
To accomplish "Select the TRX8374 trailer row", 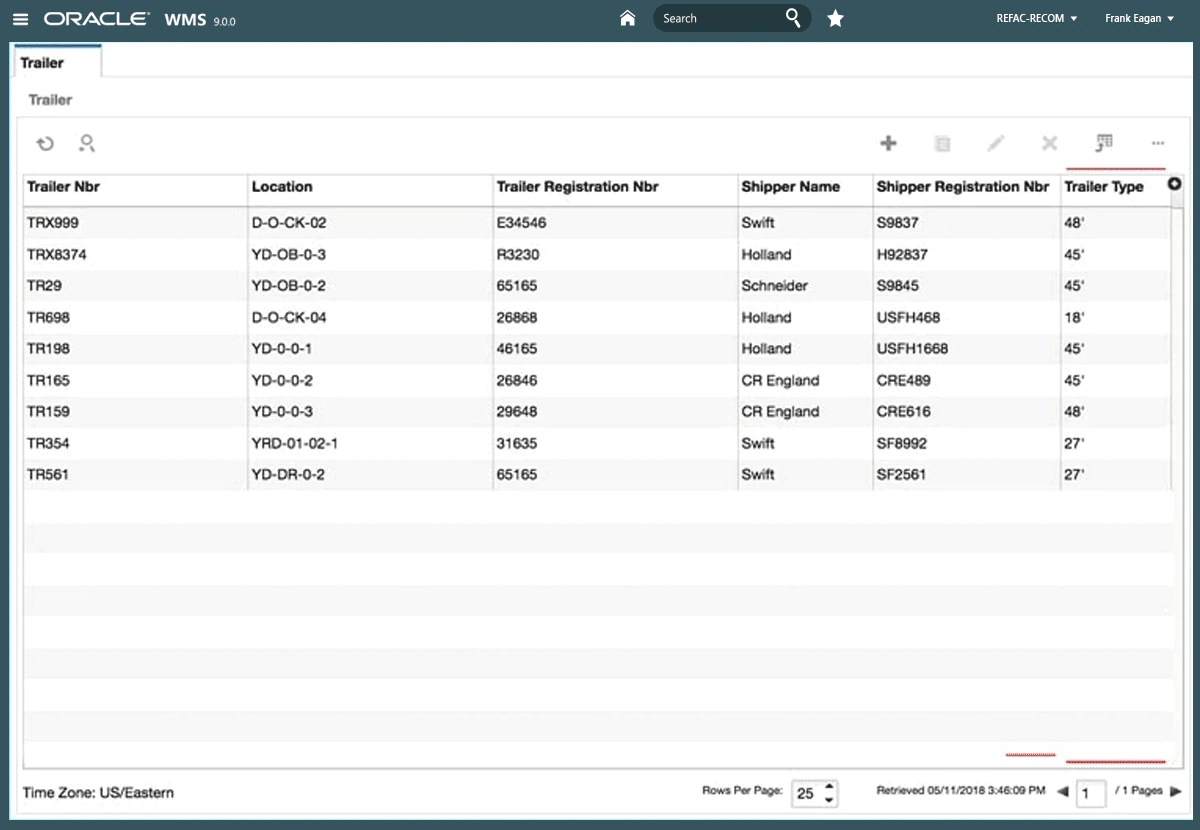I will 57,254.
